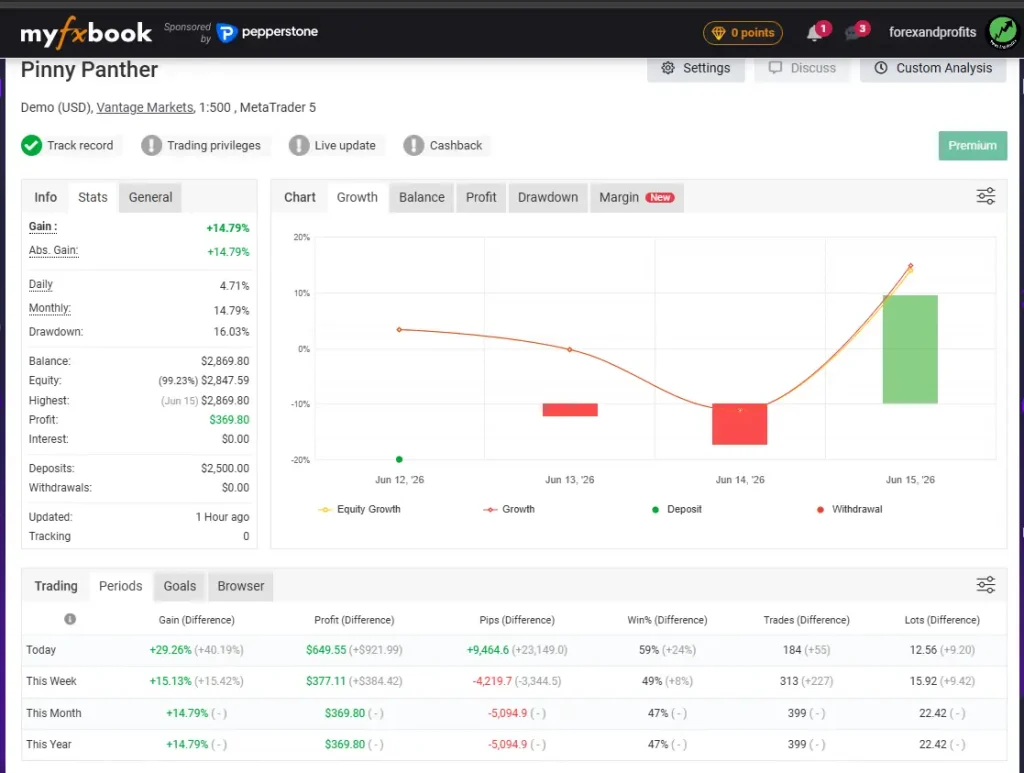Click the Today row label

pos(41,650)
